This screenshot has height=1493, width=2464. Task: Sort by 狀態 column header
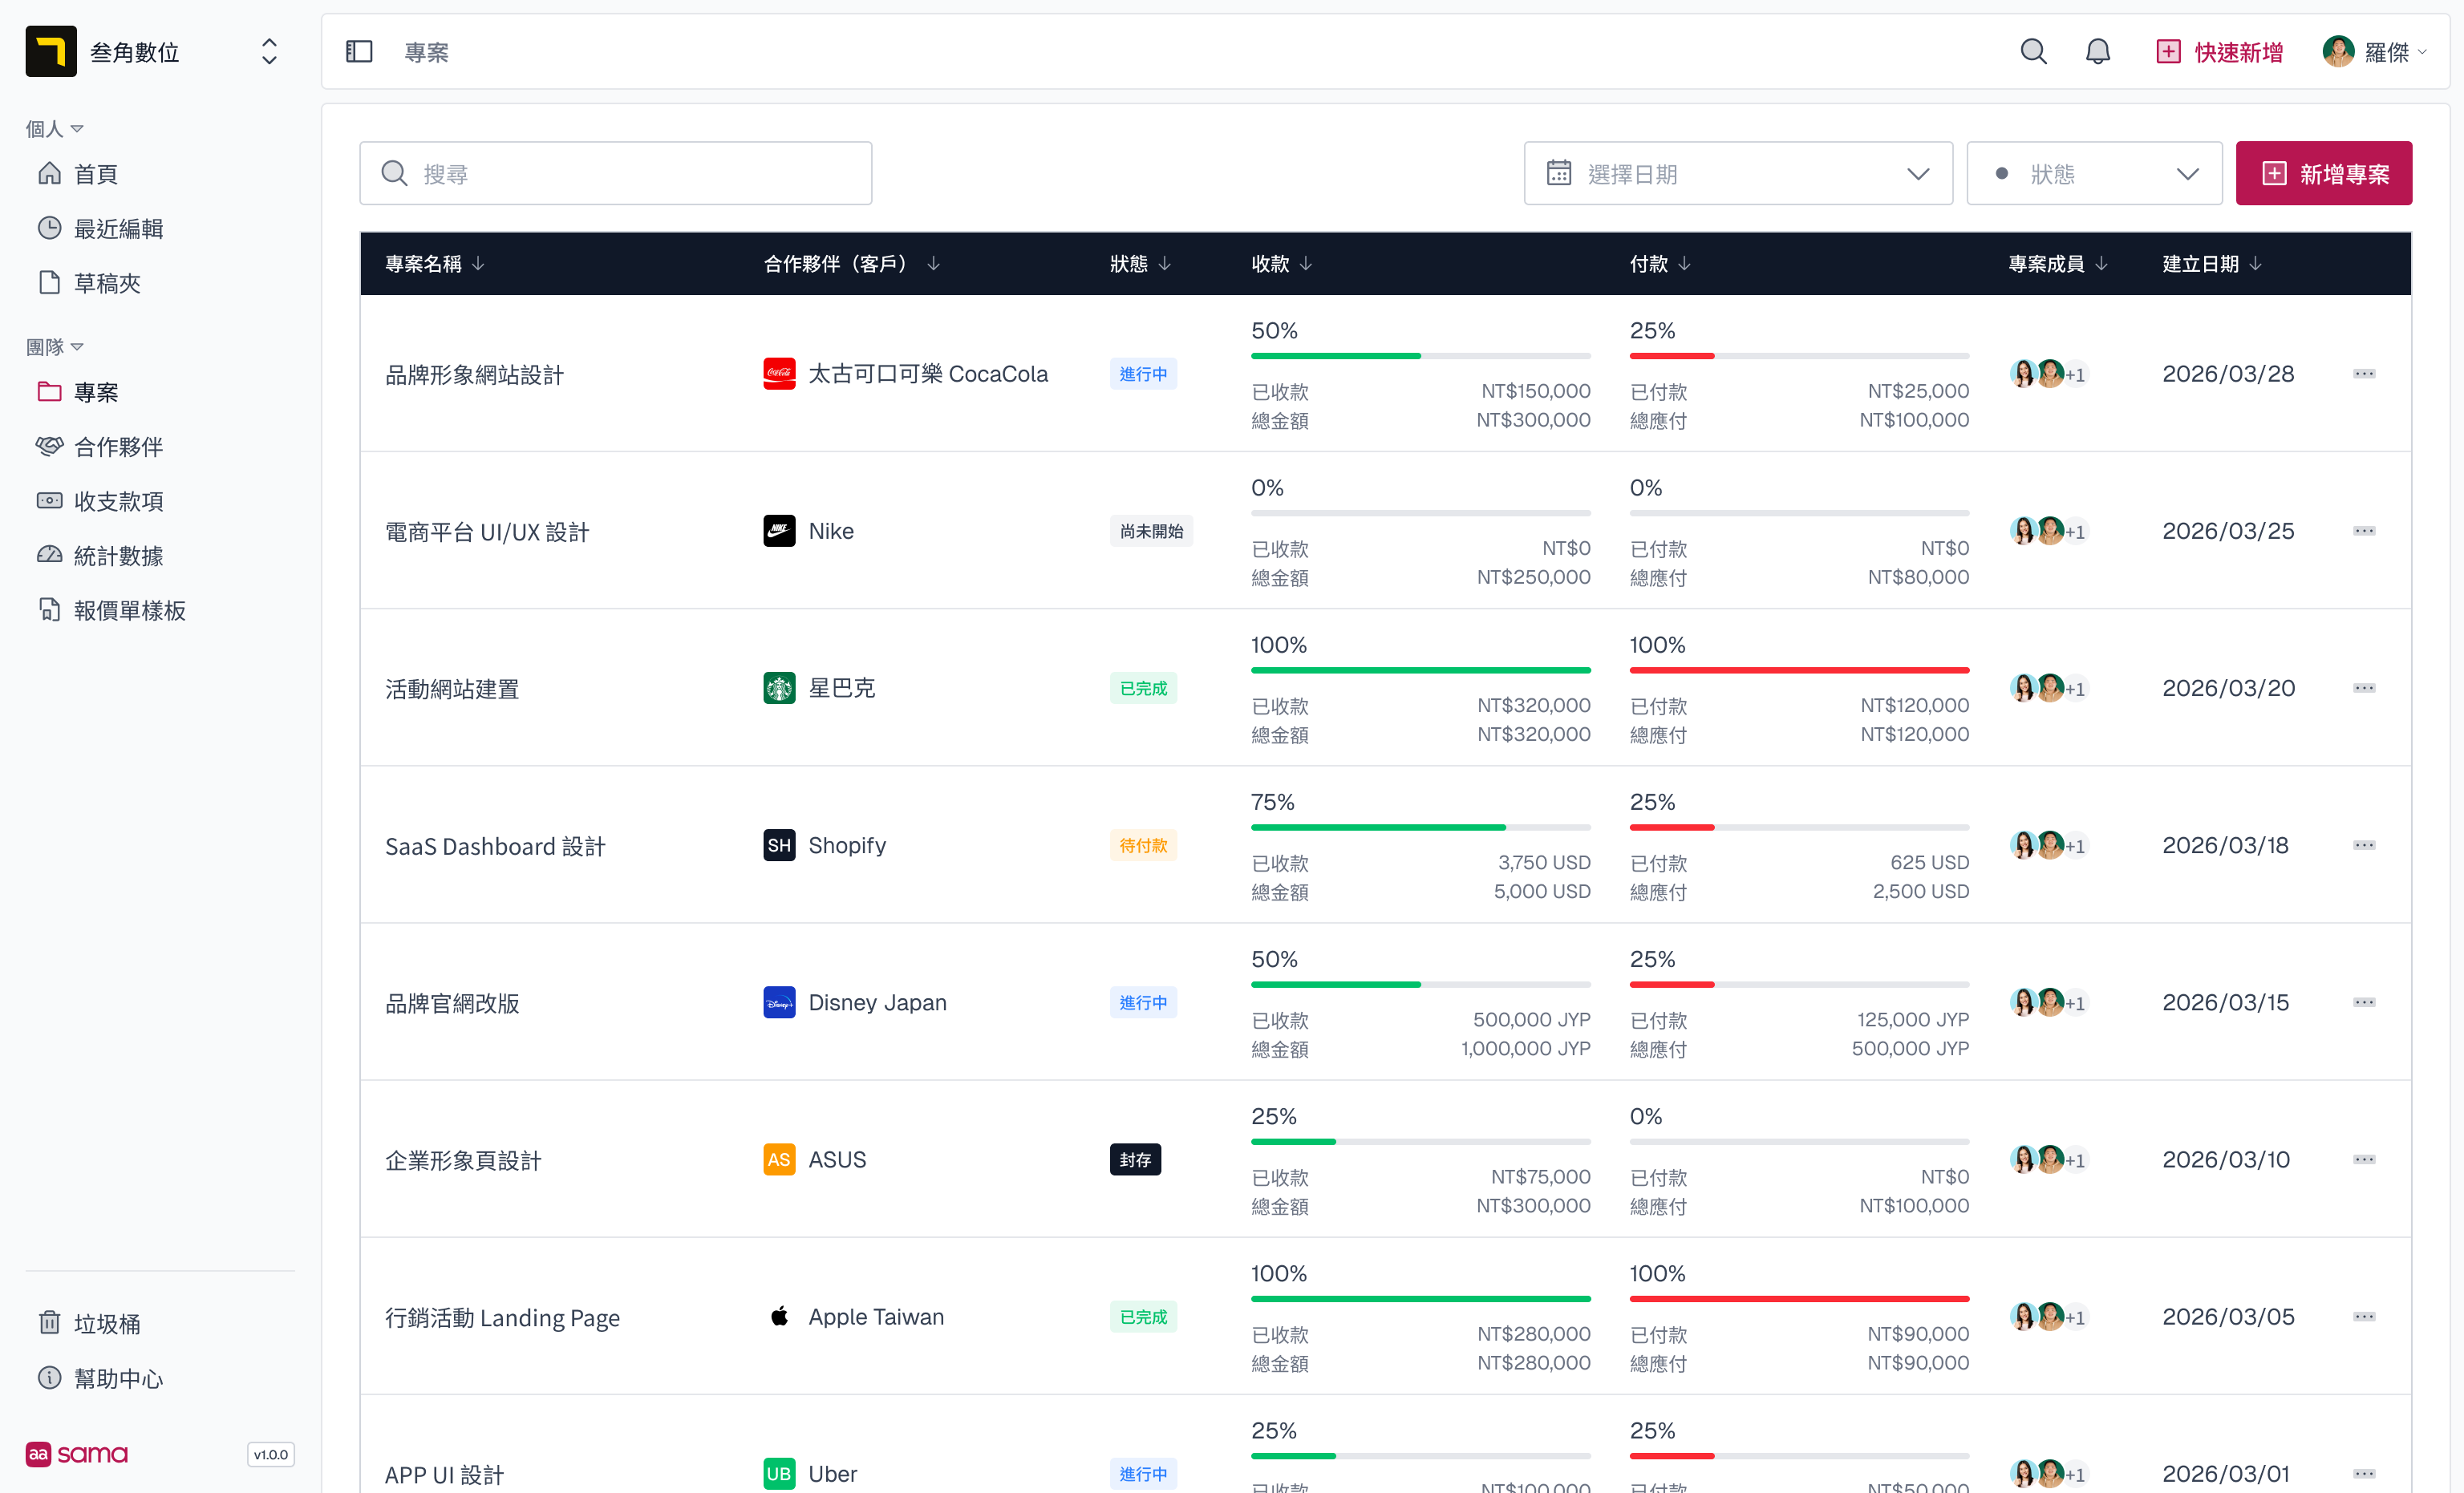1140,264
